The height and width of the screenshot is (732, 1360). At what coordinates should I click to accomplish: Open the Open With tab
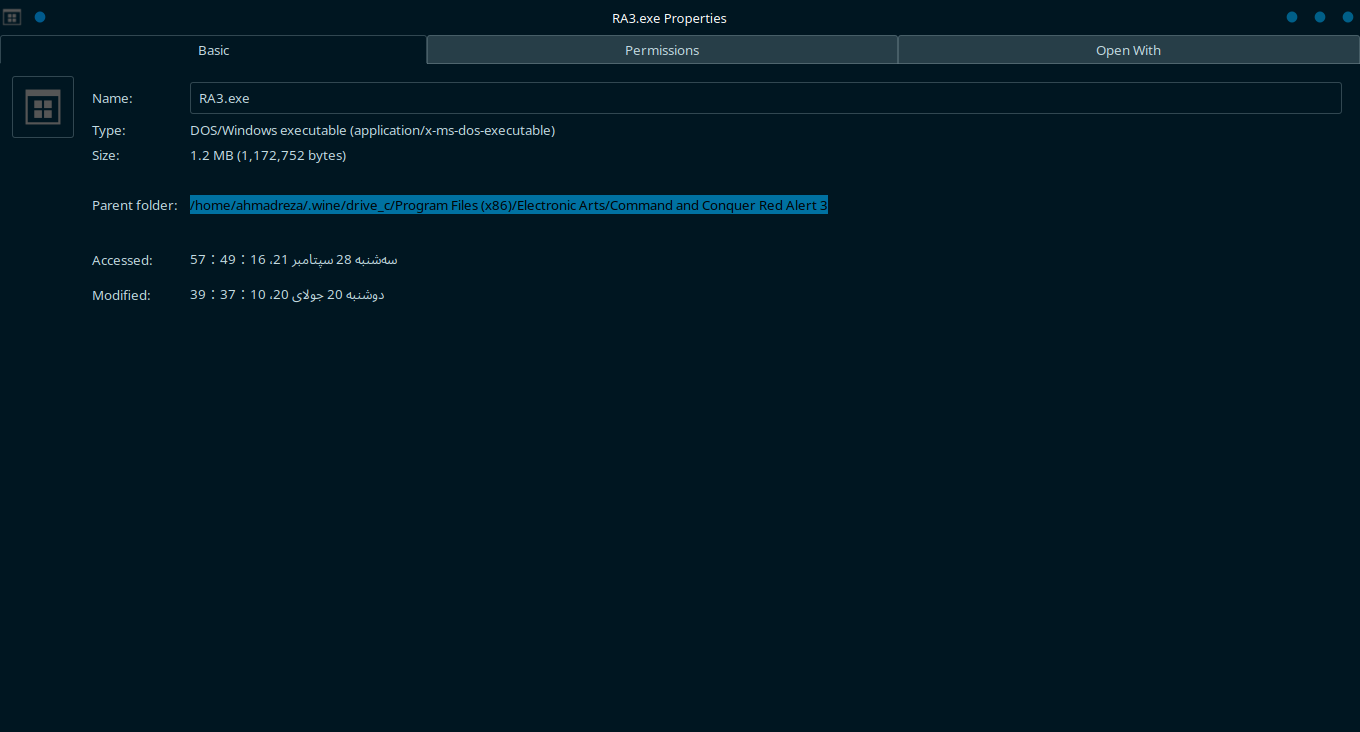(1128, 50)
